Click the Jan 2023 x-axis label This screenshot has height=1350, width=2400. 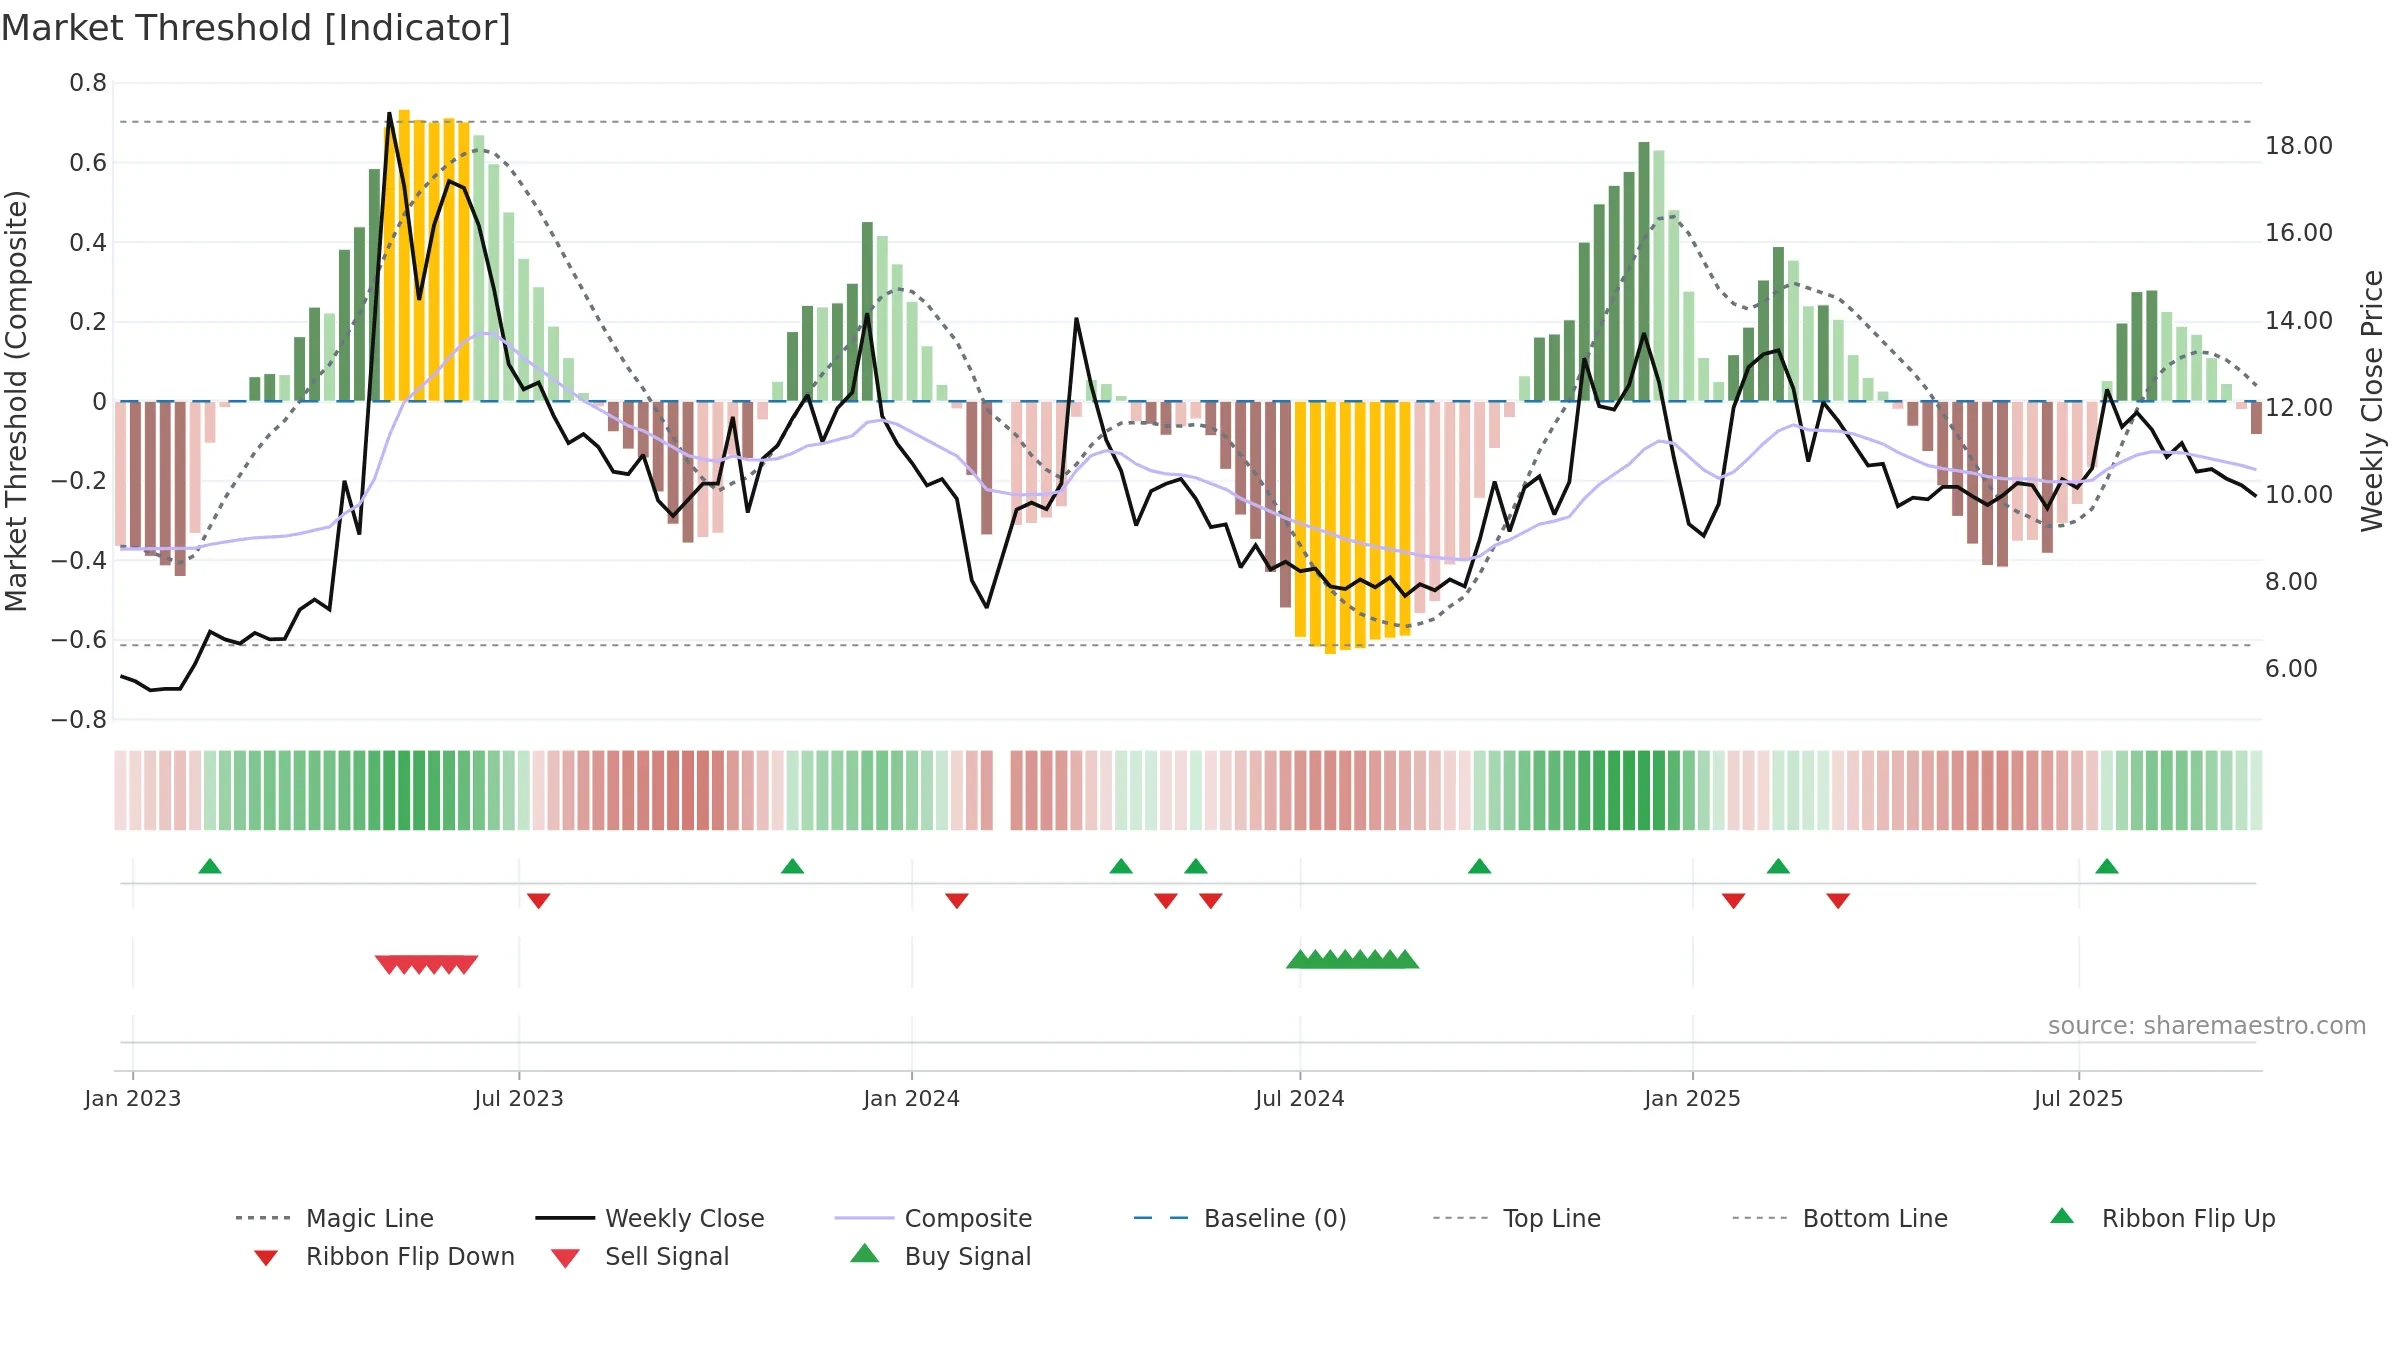click(x=133, y=1099)
